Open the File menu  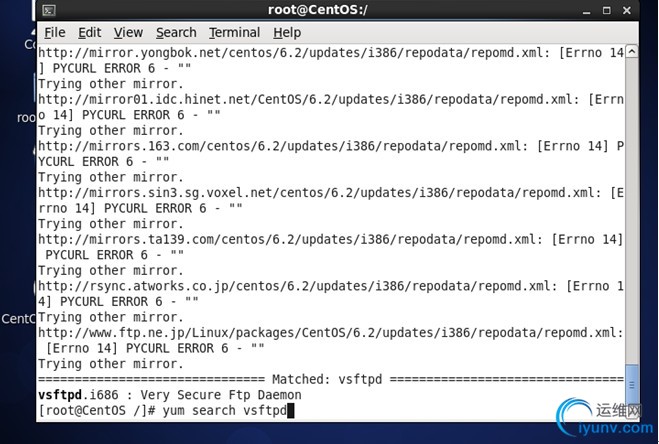[55, 32]
